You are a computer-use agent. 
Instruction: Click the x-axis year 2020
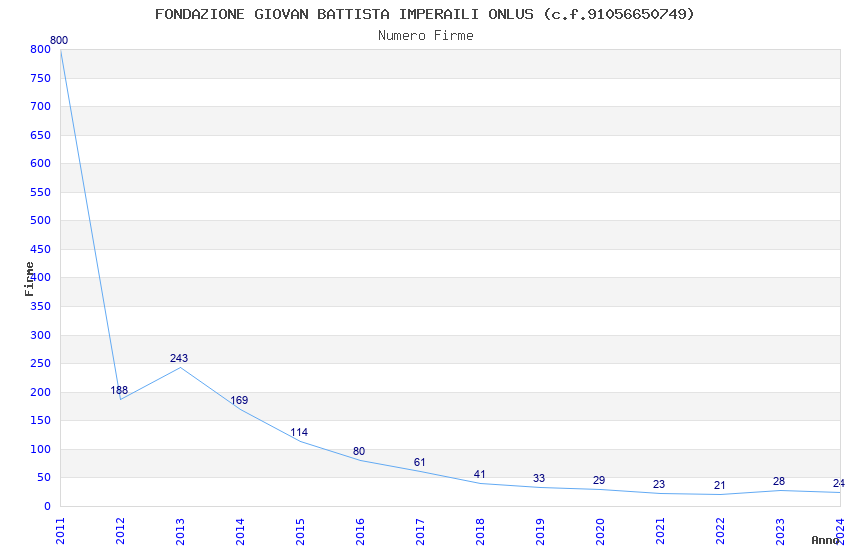tap(600, 531)
